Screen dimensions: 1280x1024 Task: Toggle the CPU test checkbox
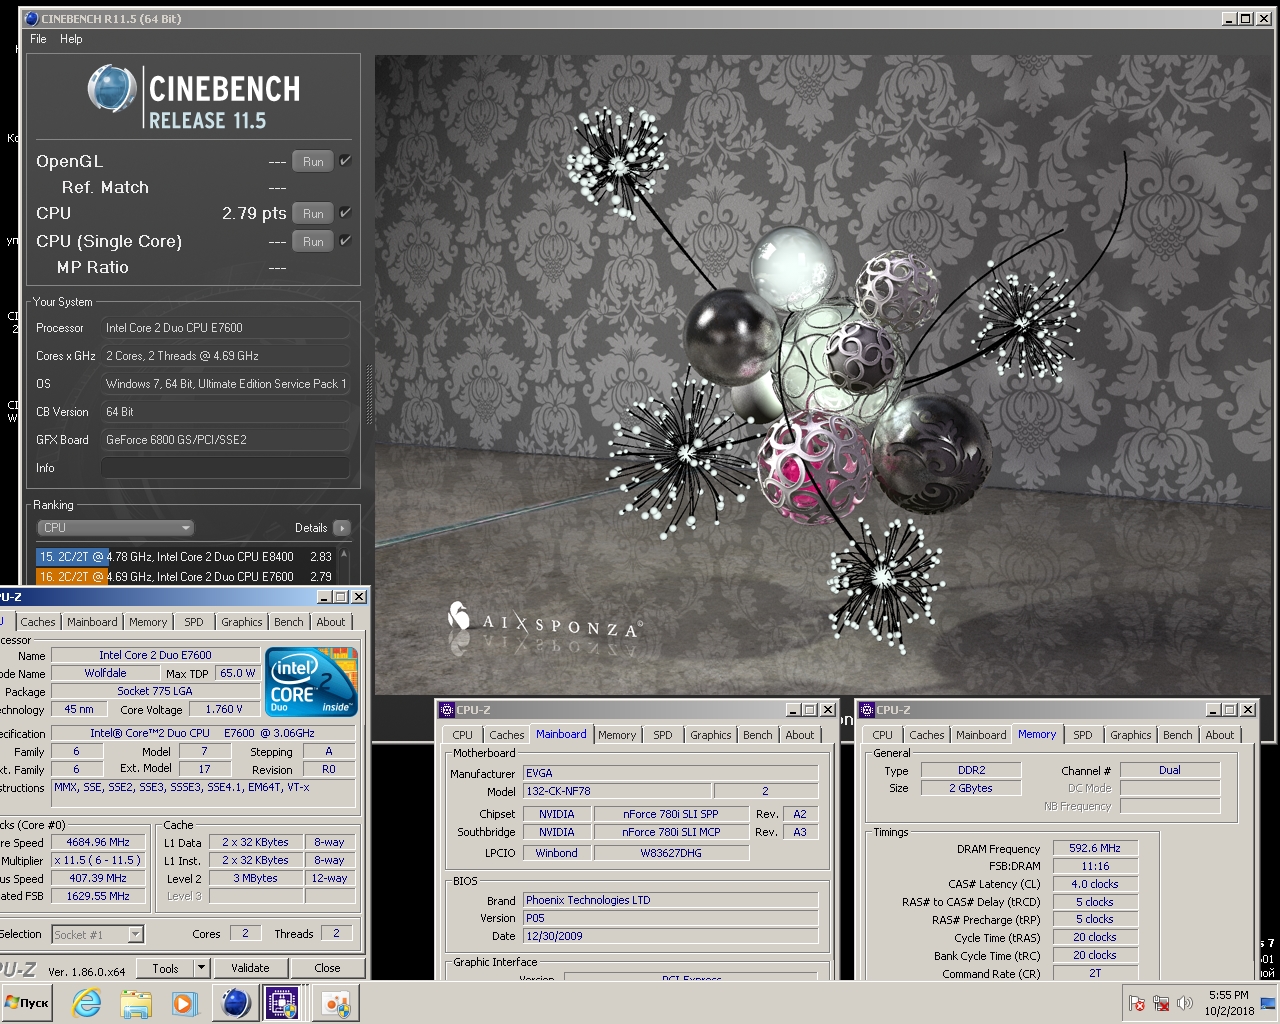(345, 212)
